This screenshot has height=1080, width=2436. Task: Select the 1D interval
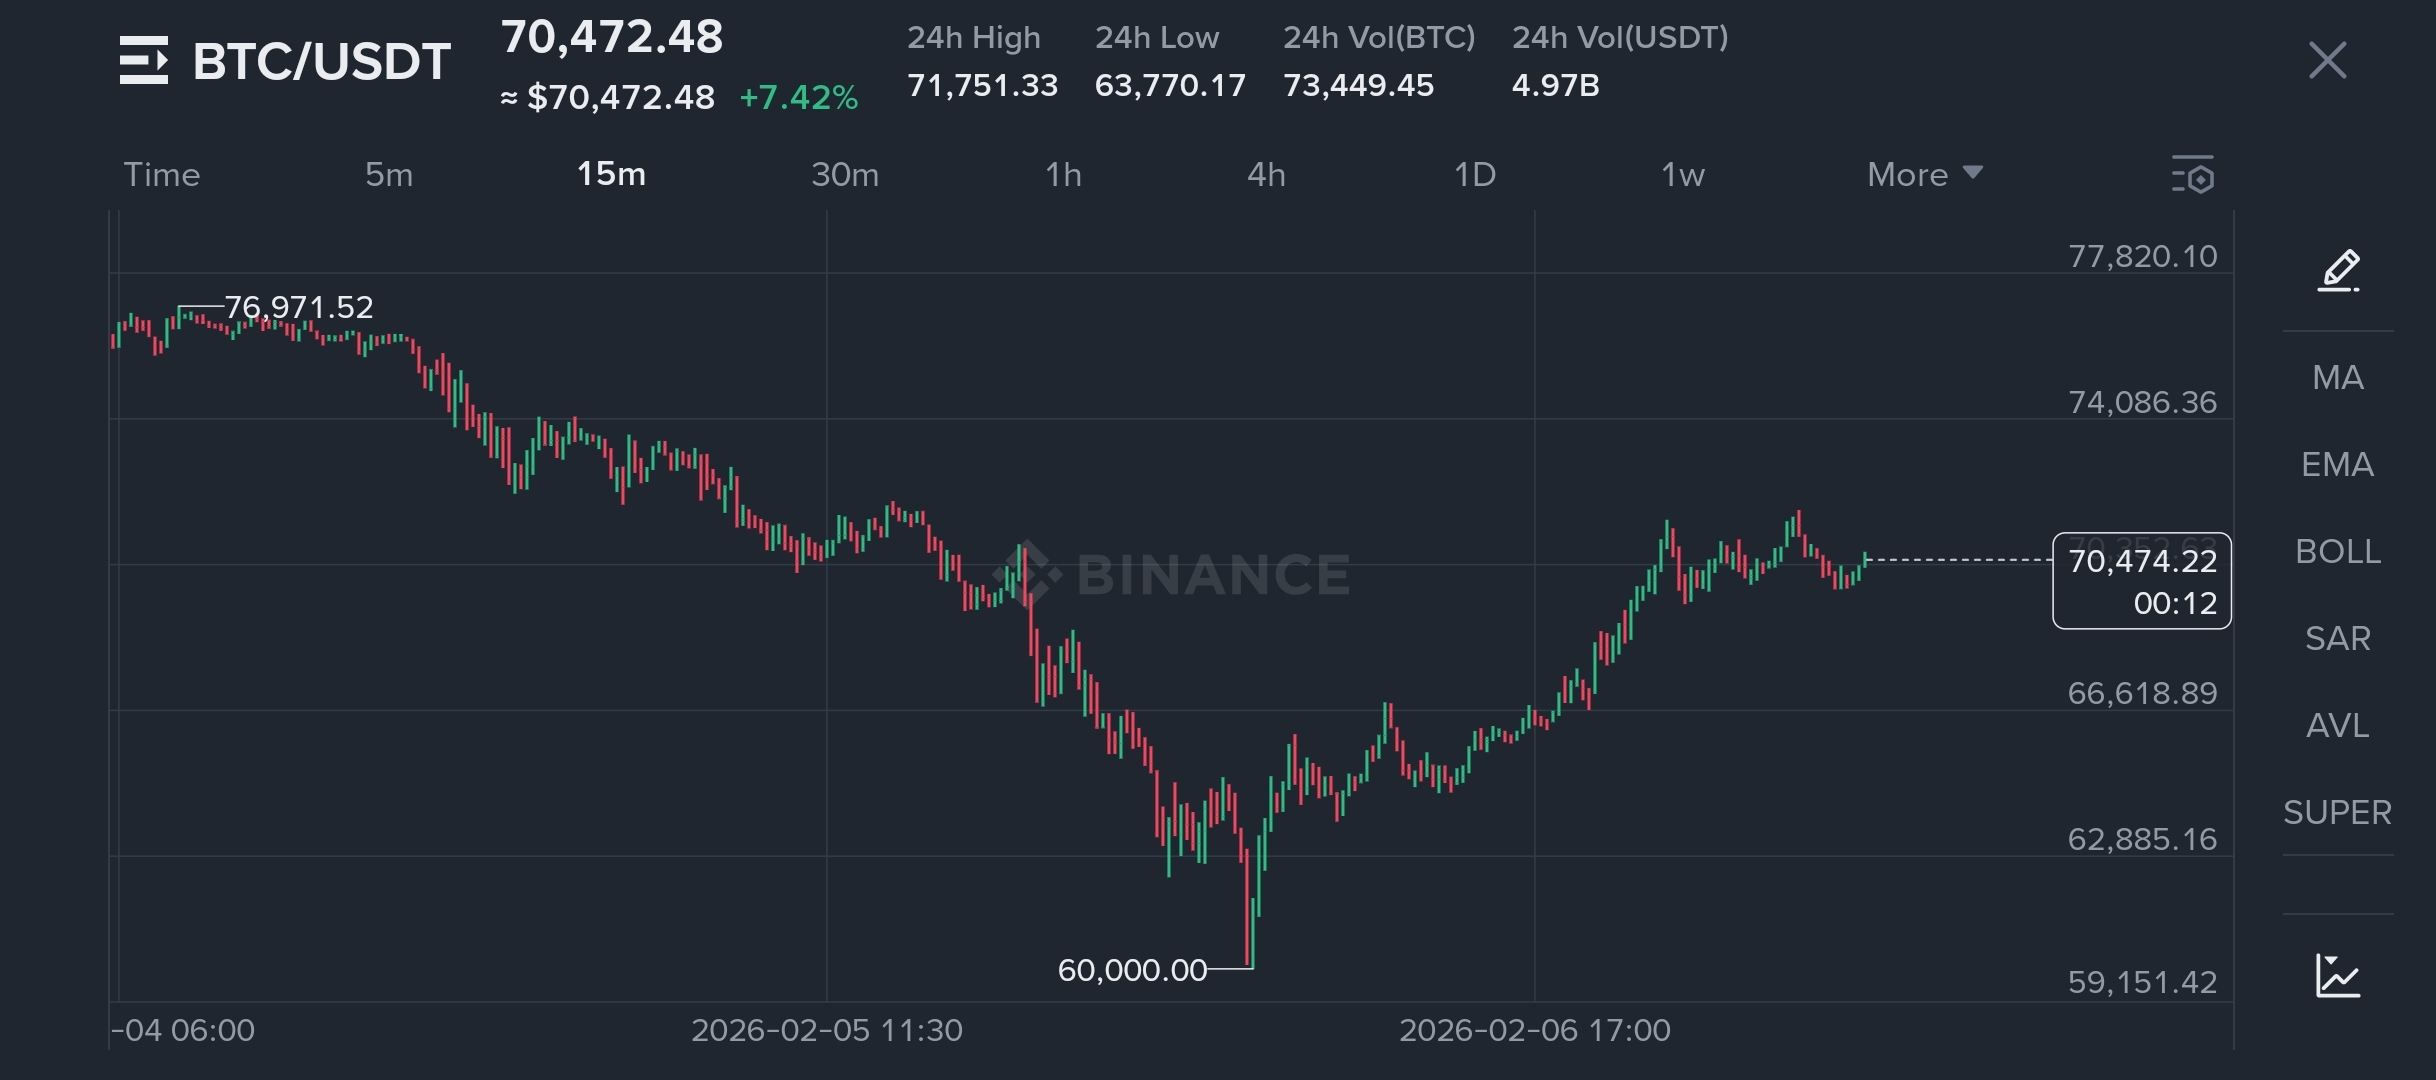[1475, 175]
